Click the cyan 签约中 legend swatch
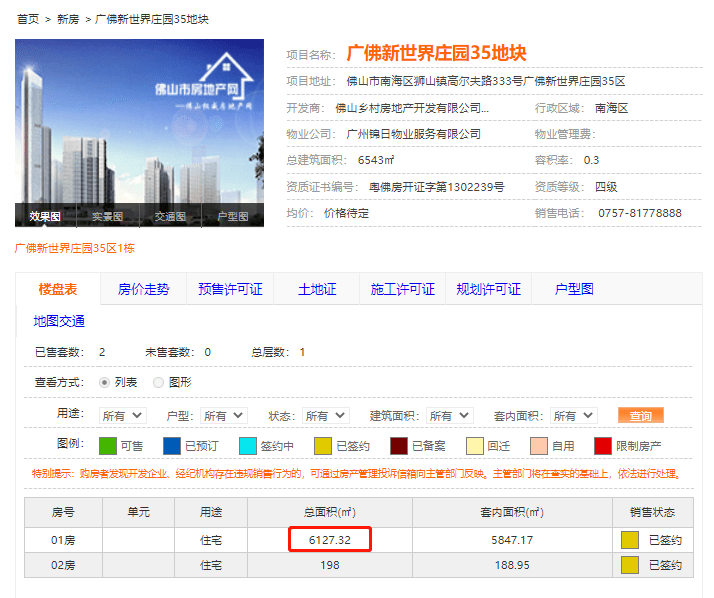The height and width of the screenshot is (598, 714). point(248,446)
